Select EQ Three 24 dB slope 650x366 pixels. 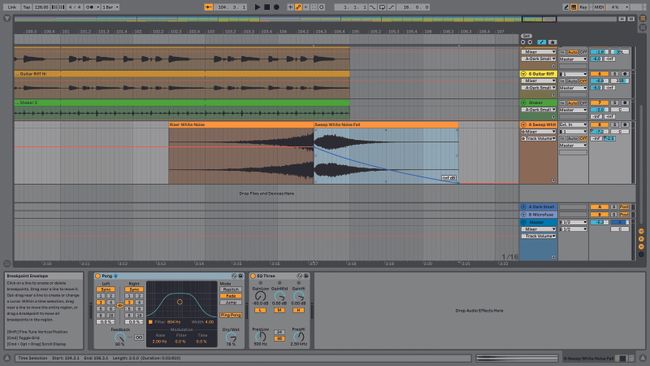click(x=279, y=332)
